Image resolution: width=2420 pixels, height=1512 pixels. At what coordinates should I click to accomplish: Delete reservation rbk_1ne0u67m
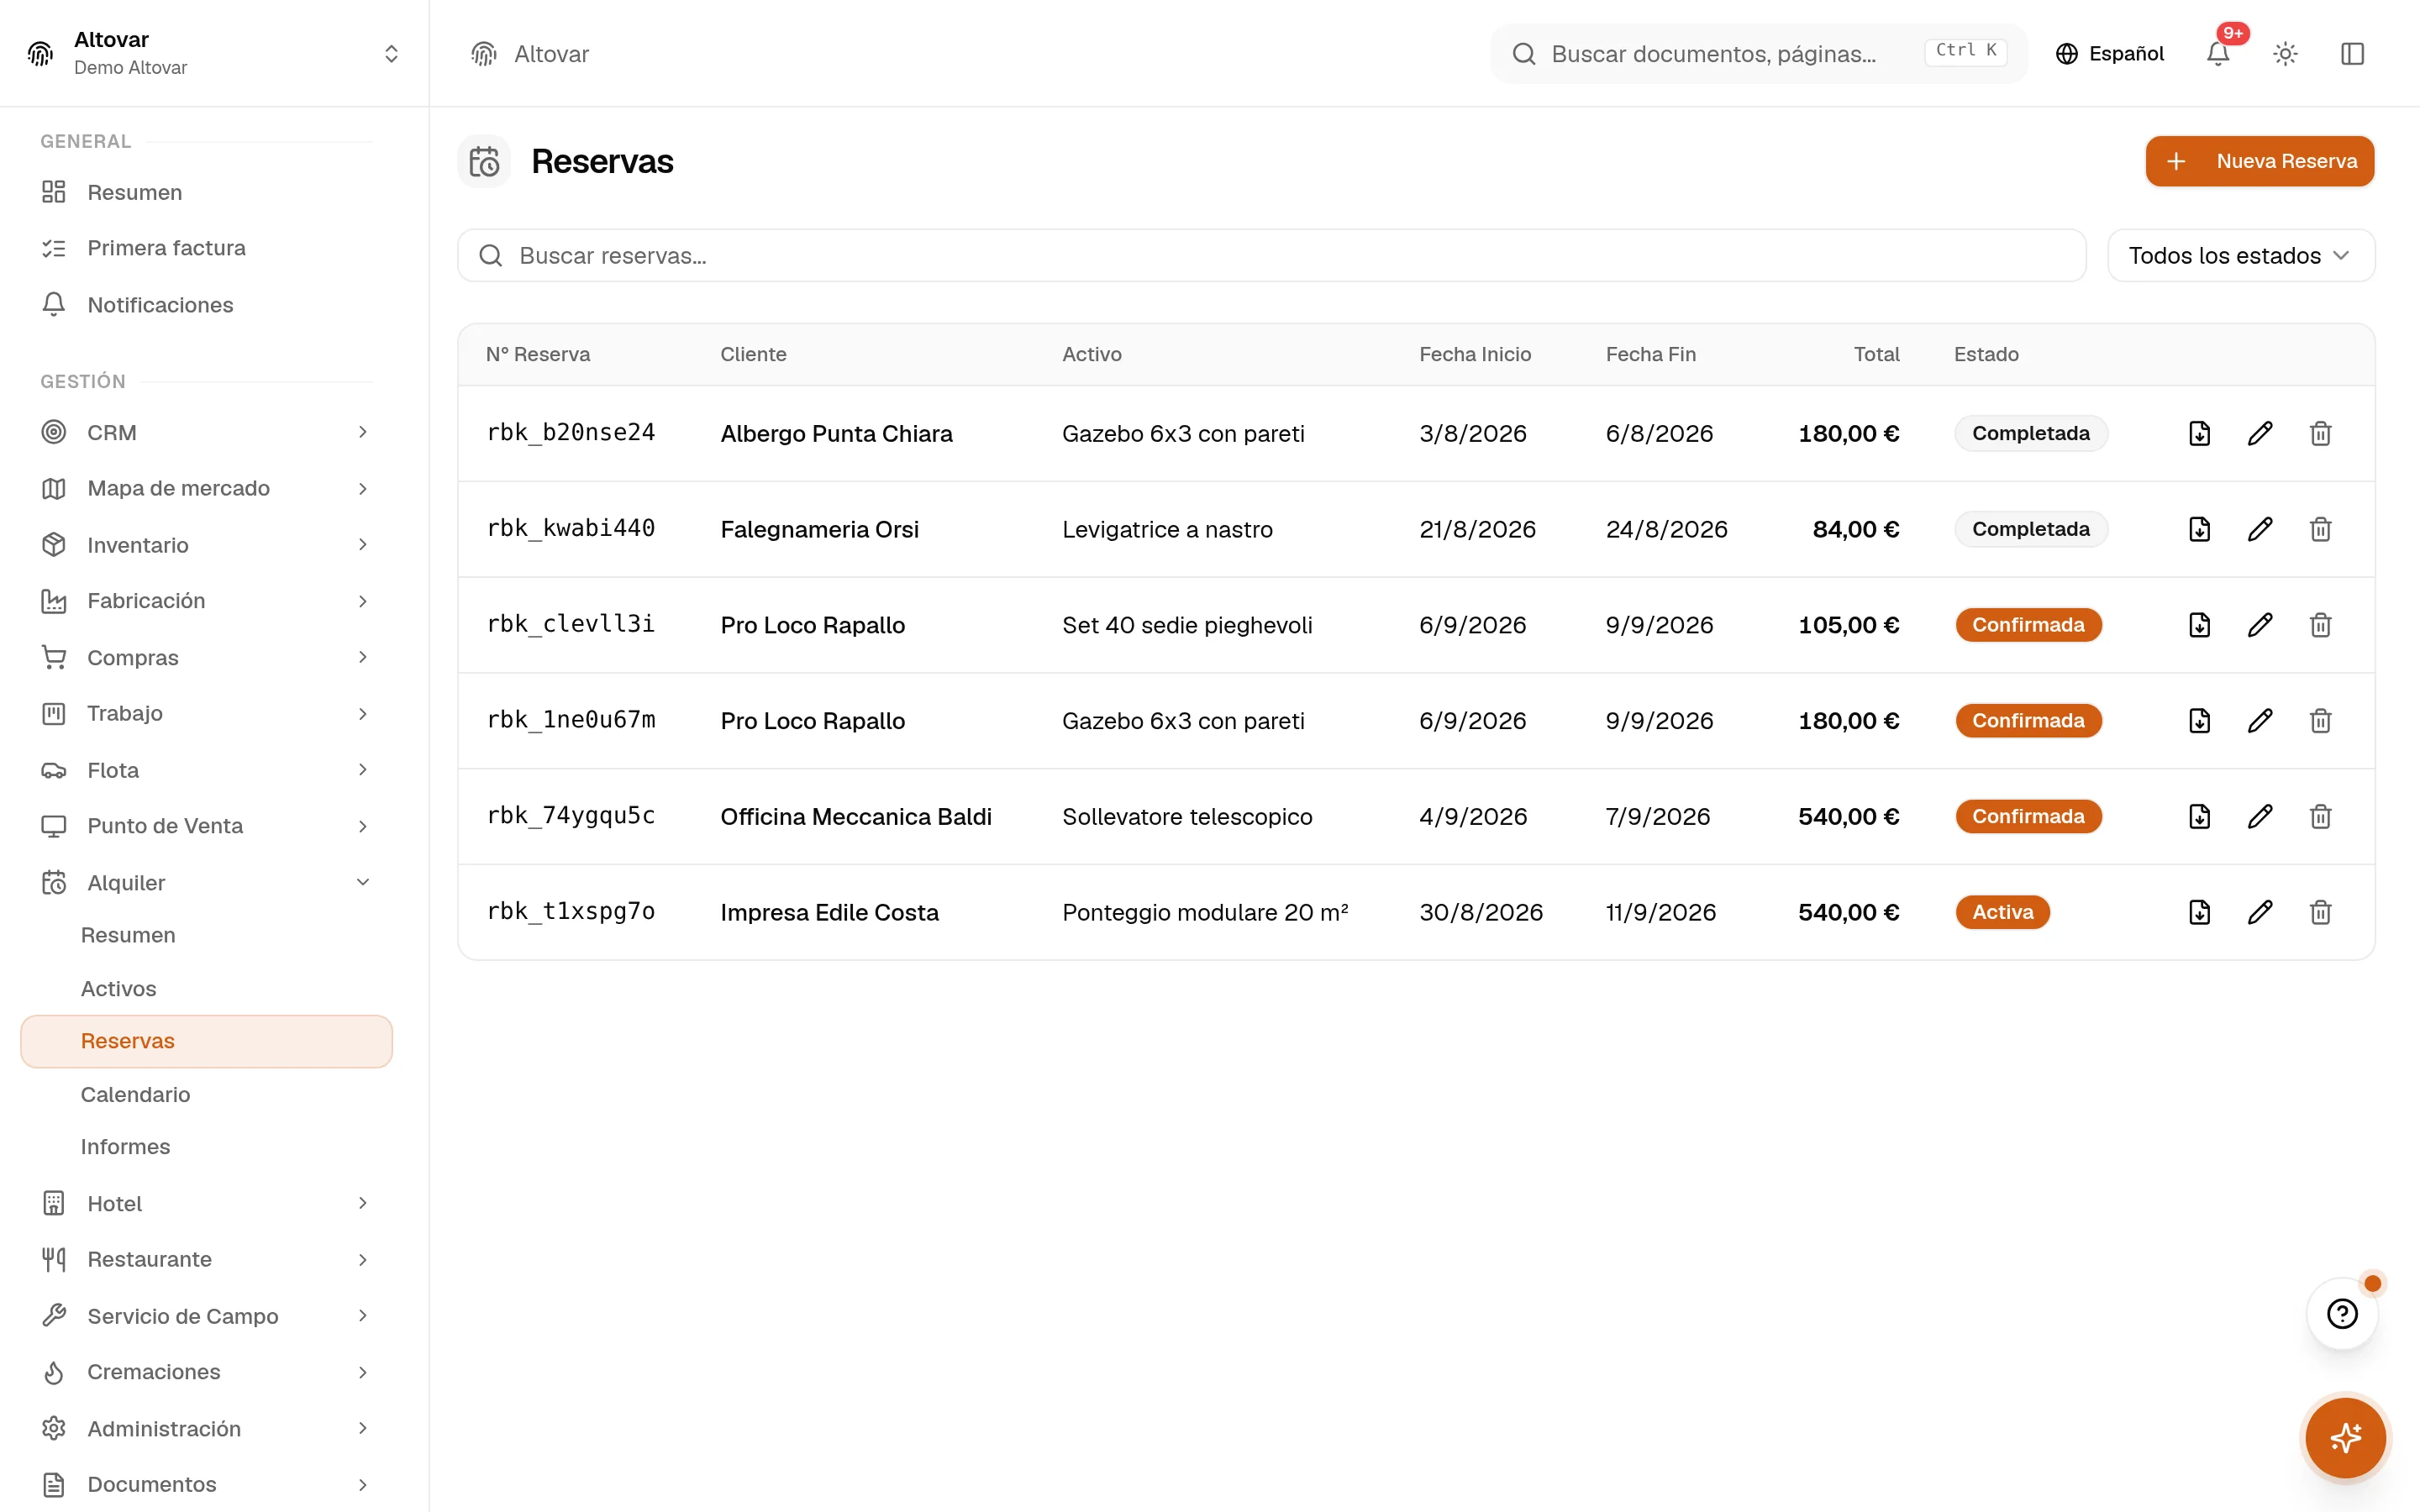2320,721
